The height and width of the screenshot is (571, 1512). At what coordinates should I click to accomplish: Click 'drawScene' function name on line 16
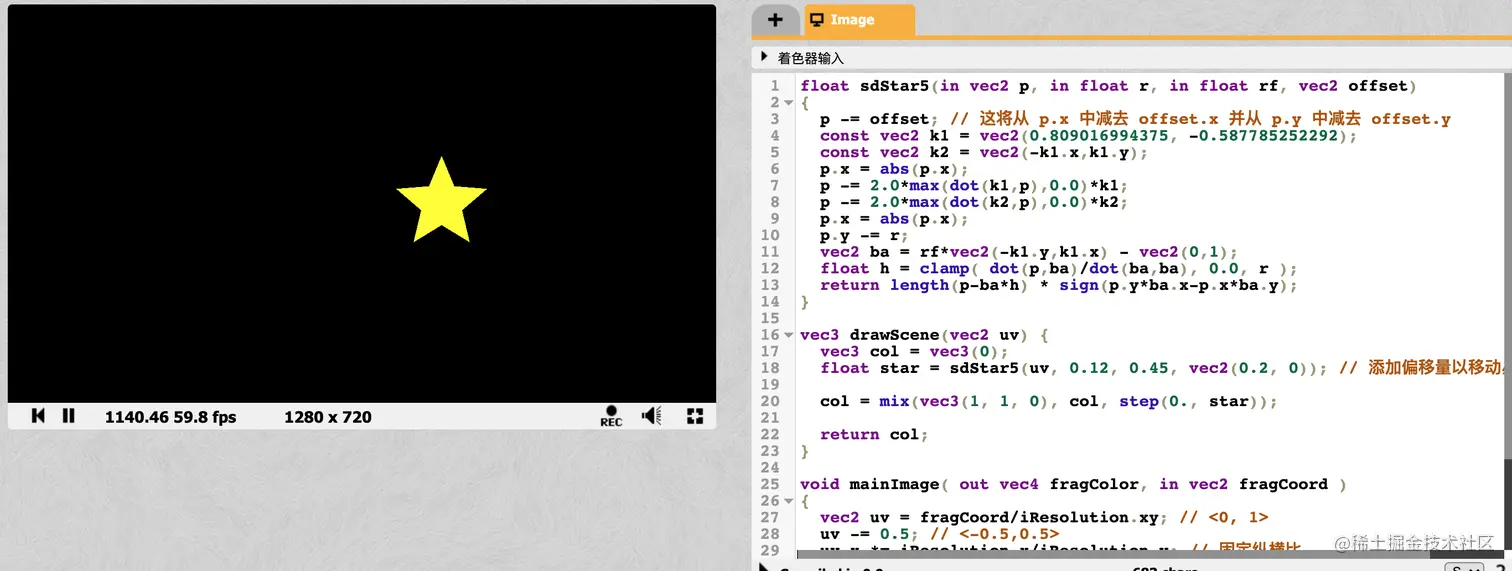pos(894,335)
